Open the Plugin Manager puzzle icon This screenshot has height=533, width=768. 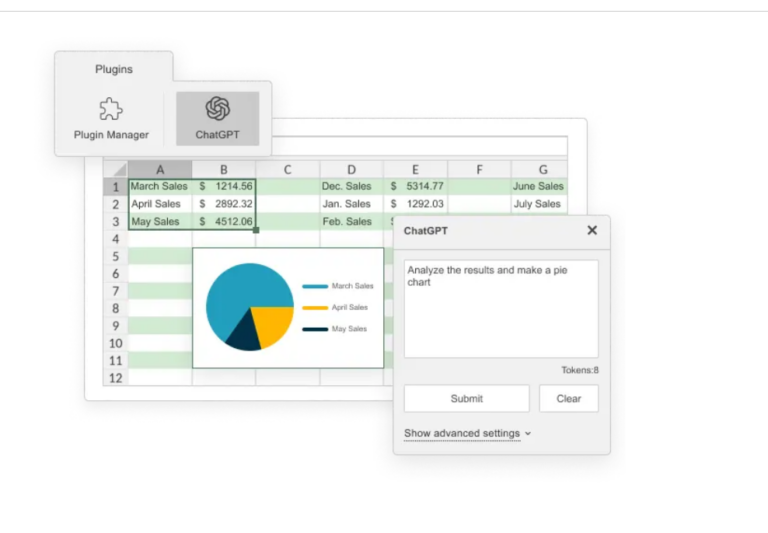coord(111,110)
